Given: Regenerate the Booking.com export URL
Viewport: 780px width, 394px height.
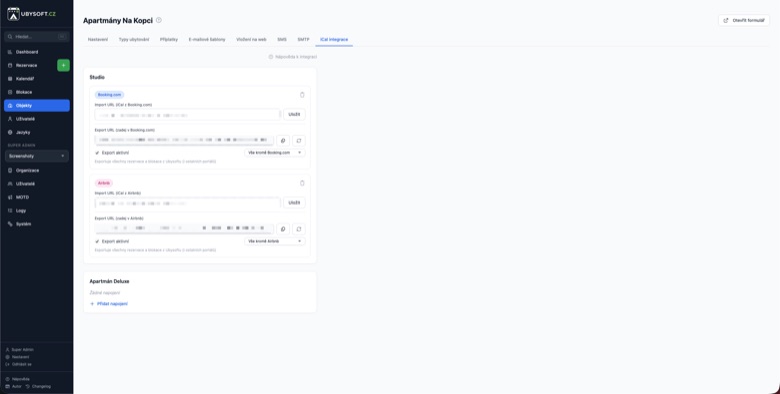Looking at the screenshot, I should coord(298,141).
